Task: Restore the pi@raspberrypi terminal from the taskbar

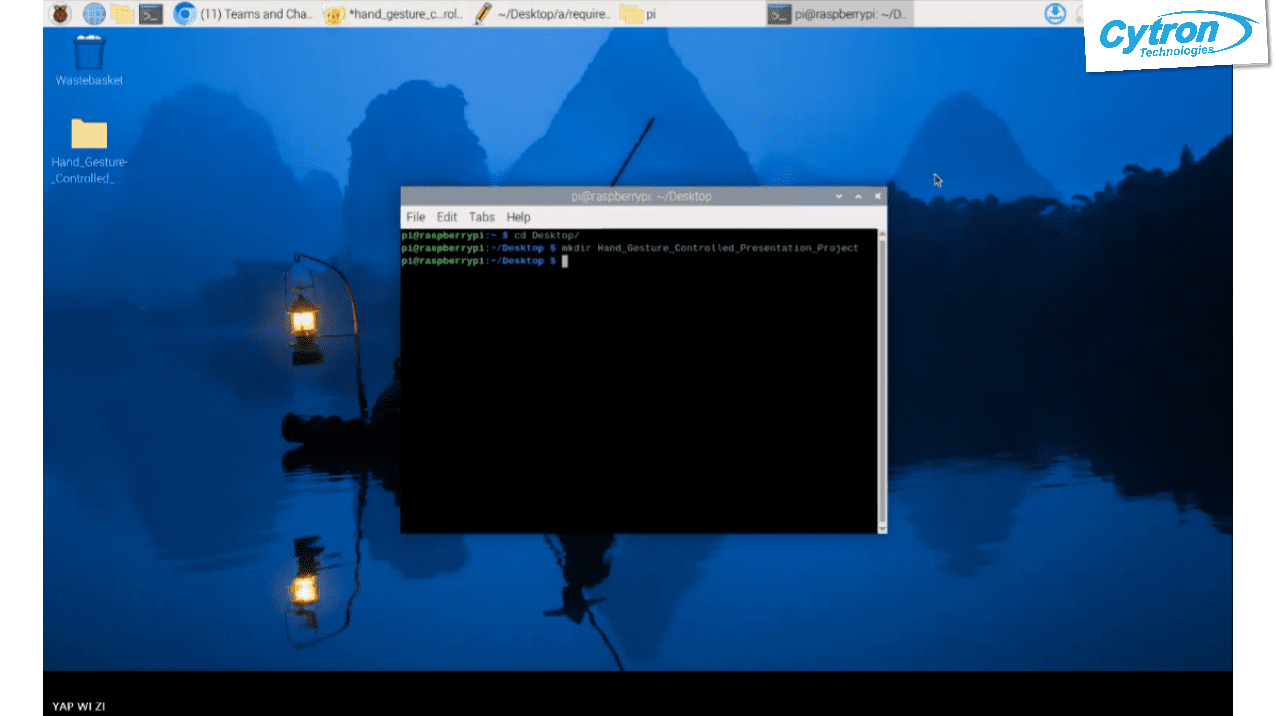Action: (840, 13)
